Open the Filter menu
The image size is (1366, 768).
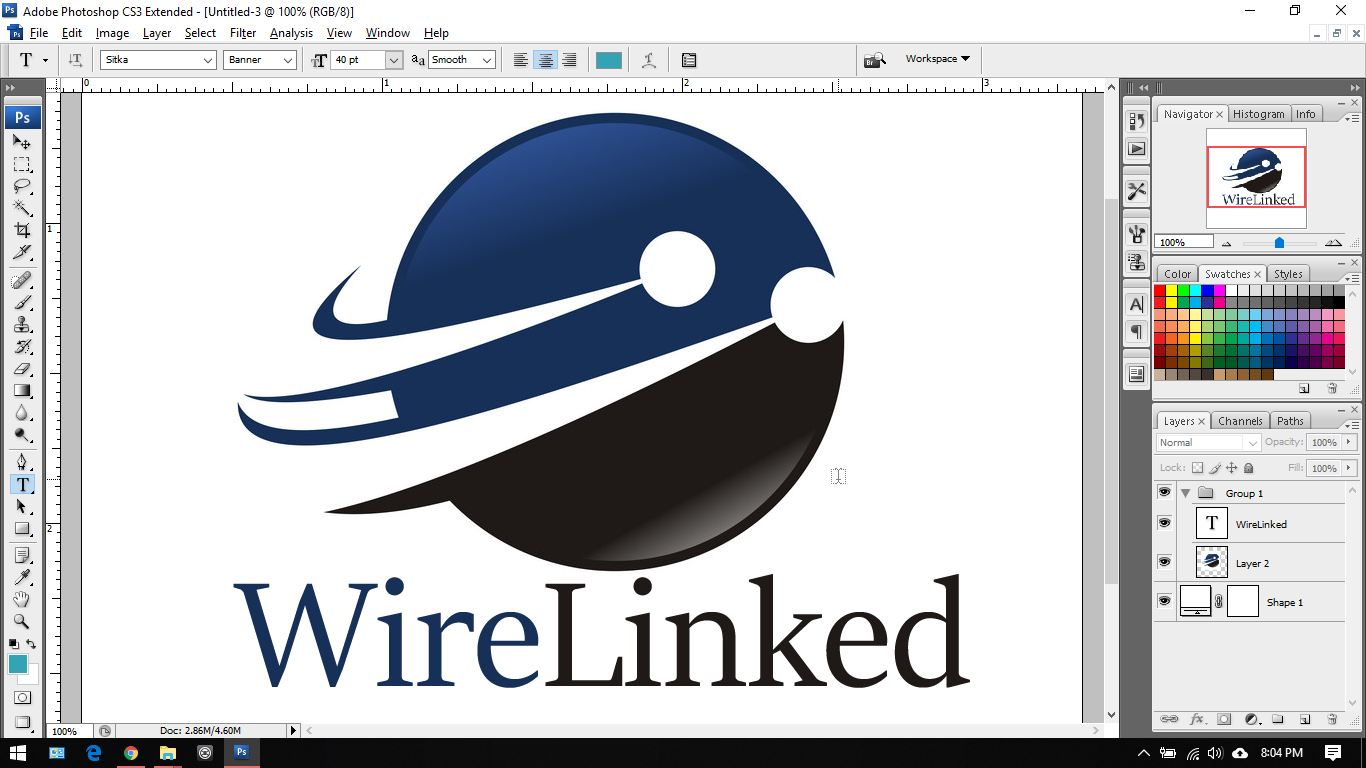tap(243, 33)
